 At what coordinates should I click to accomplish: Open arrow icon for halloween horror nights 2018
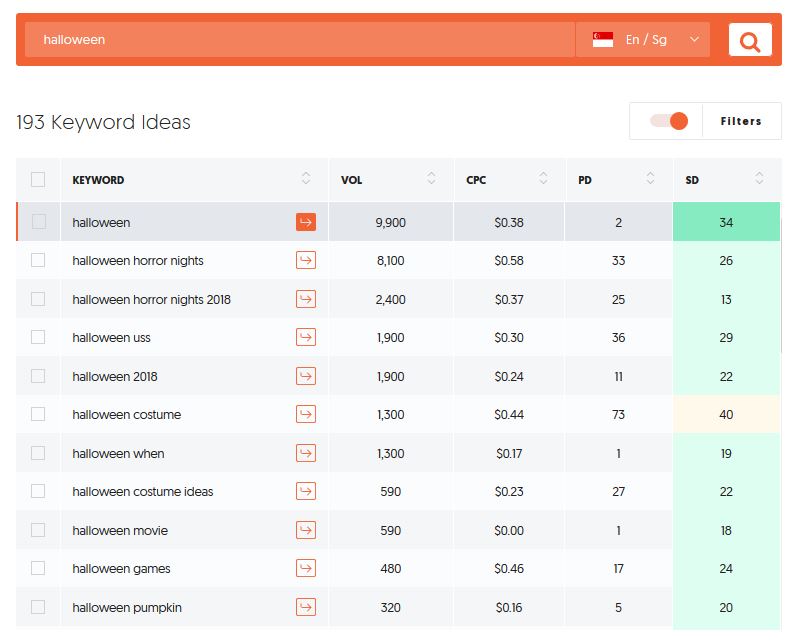coord(306,299)
